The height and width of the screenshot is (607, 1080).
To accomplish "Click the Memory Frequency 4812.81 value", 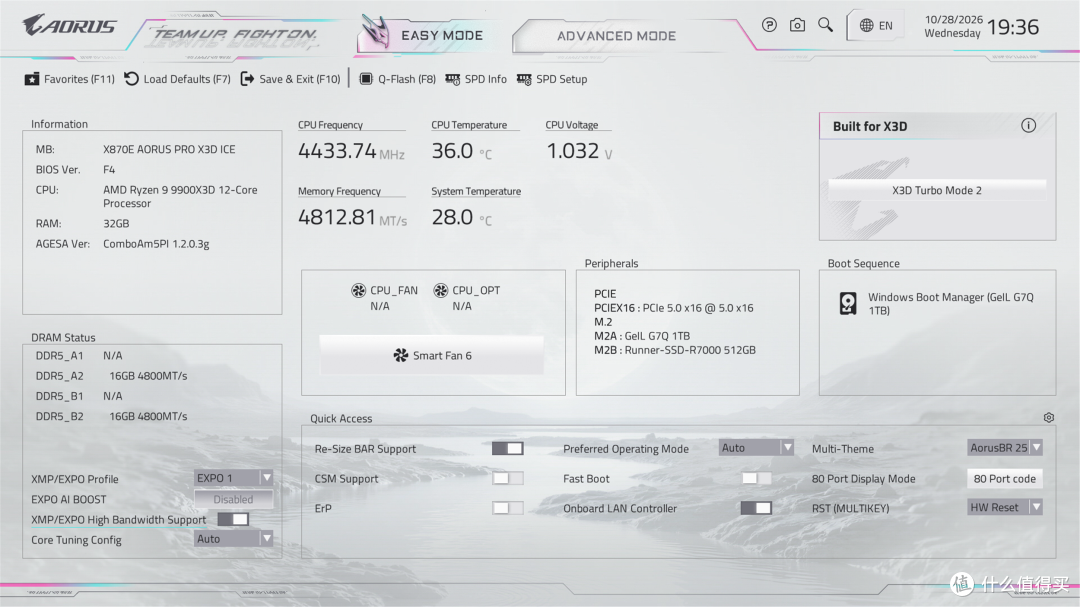I will click(337, 217).
